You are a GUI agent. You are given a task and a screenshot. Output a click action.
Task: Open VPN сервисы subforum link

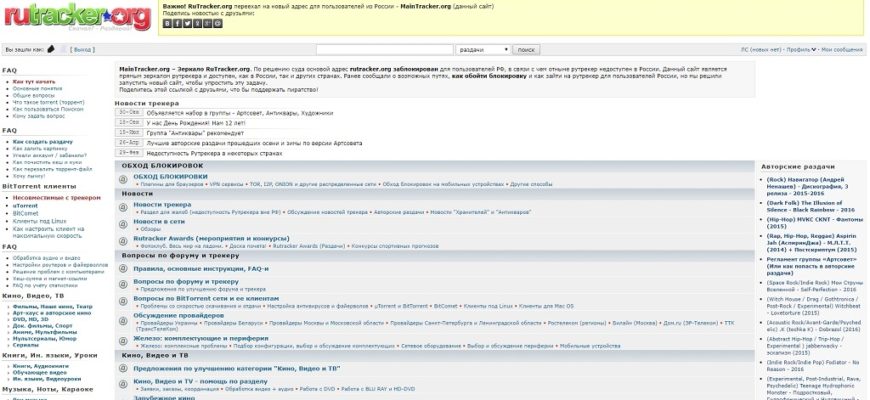224,184
